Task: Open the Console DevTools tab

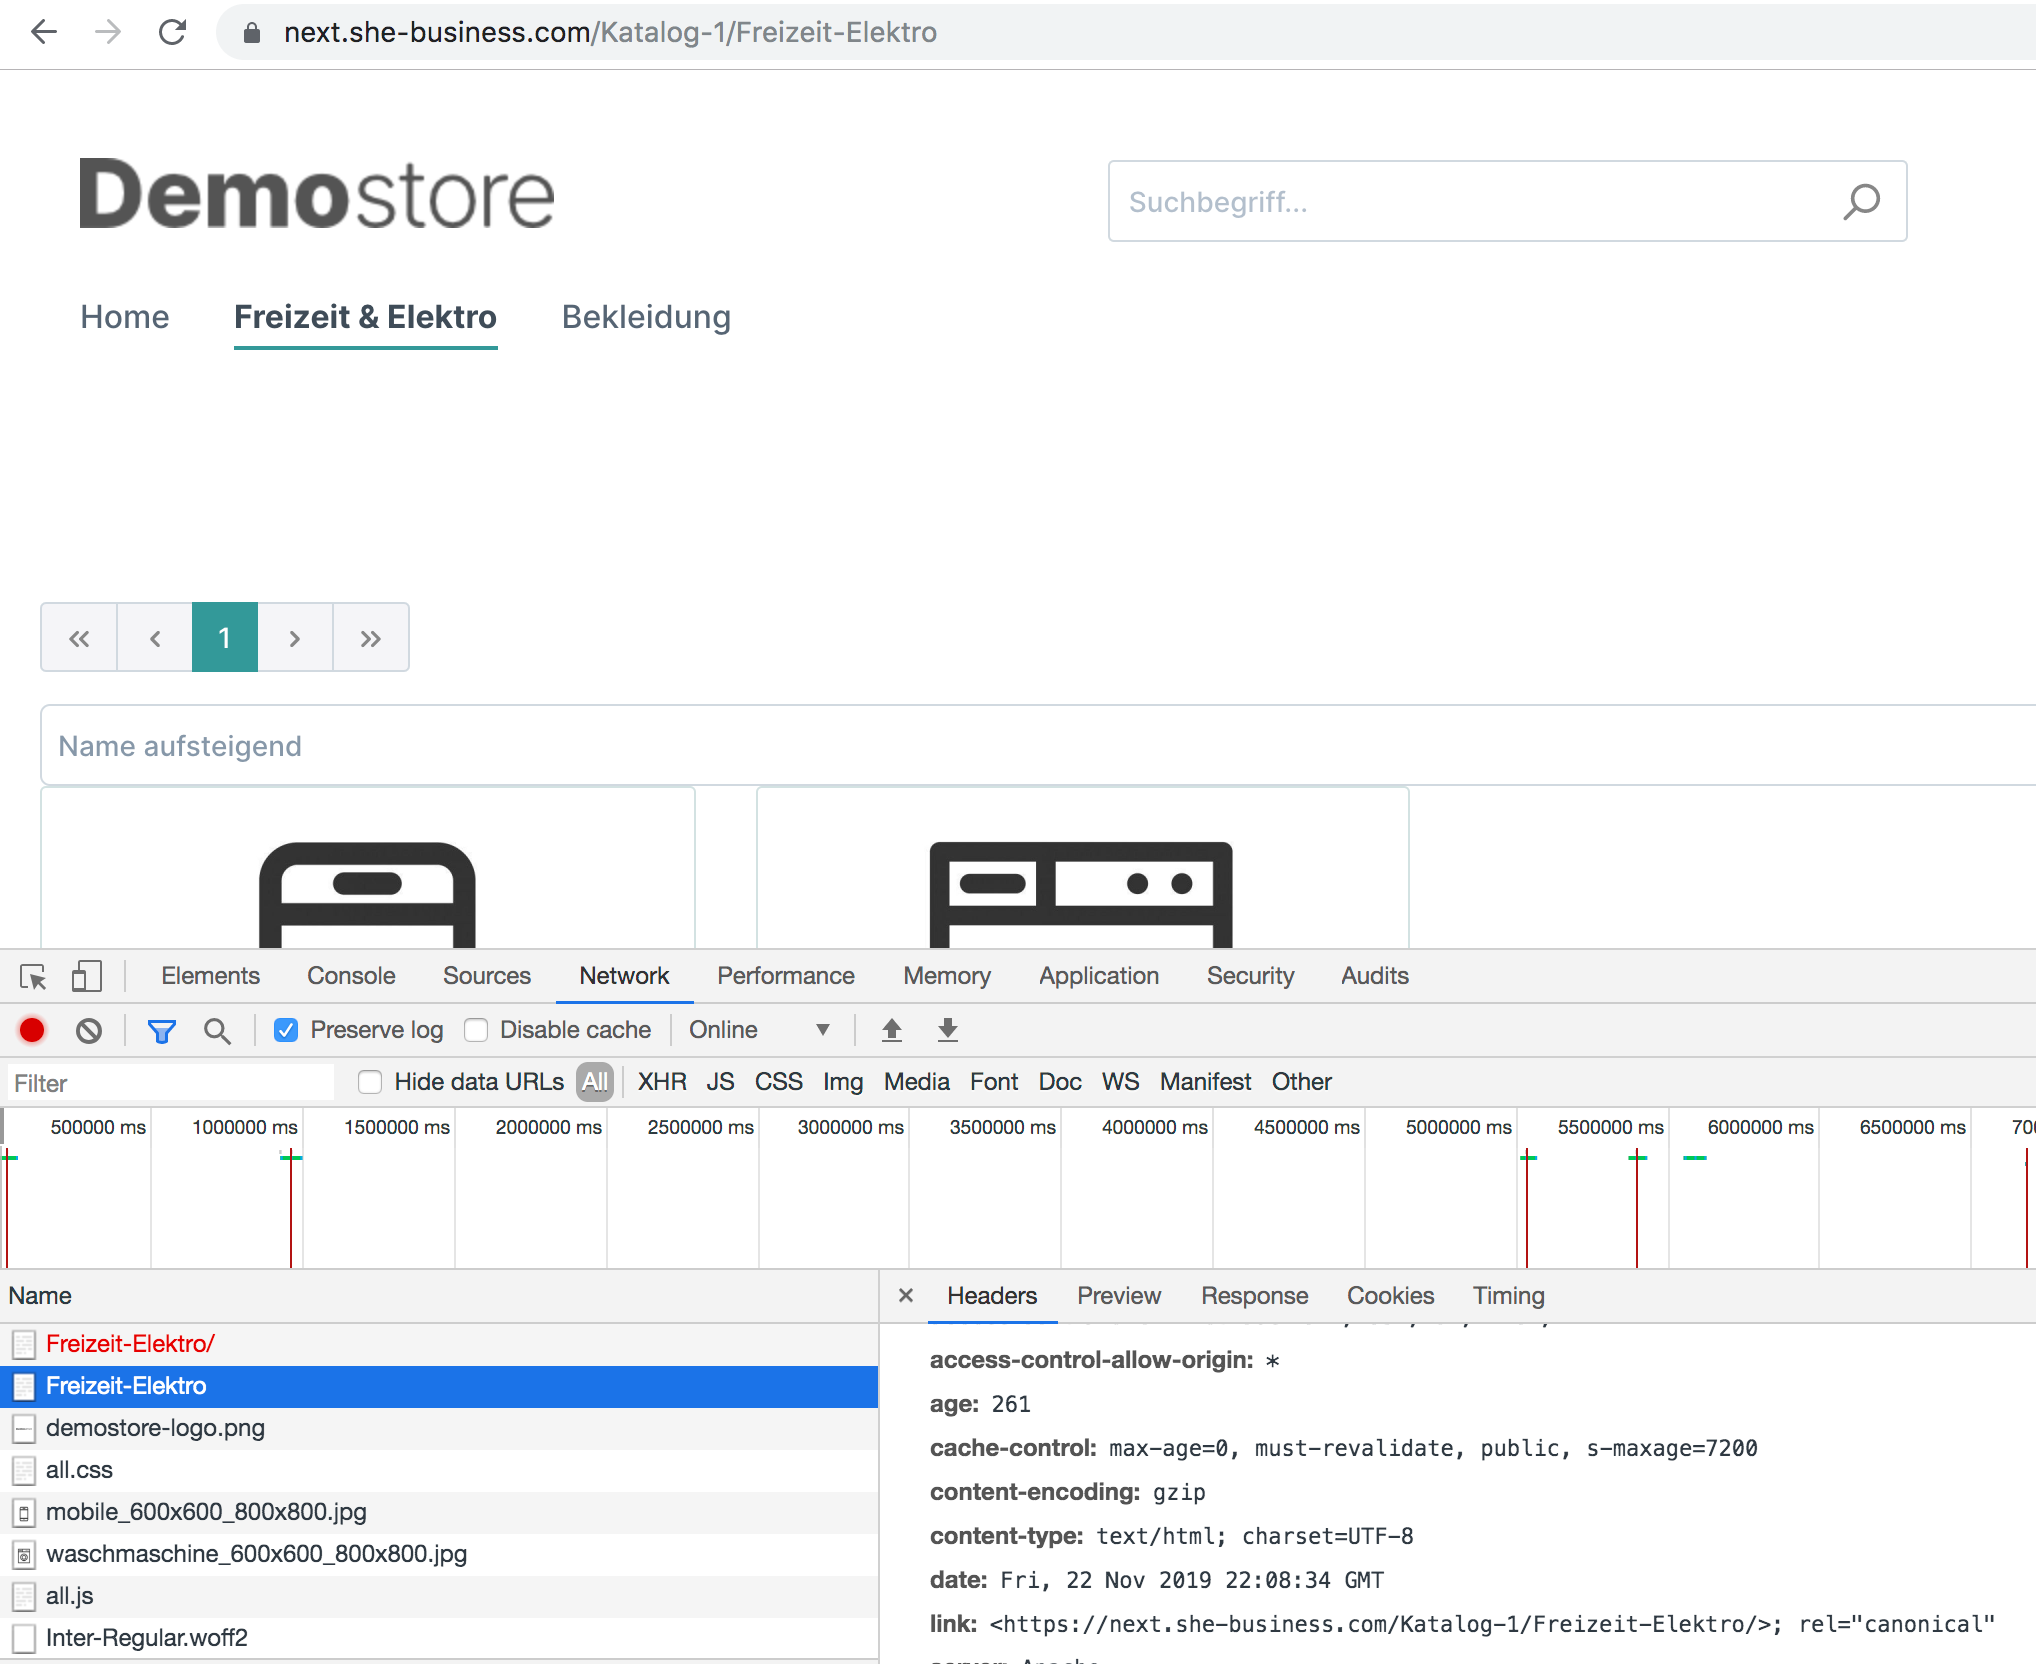Action: point(351,976)
